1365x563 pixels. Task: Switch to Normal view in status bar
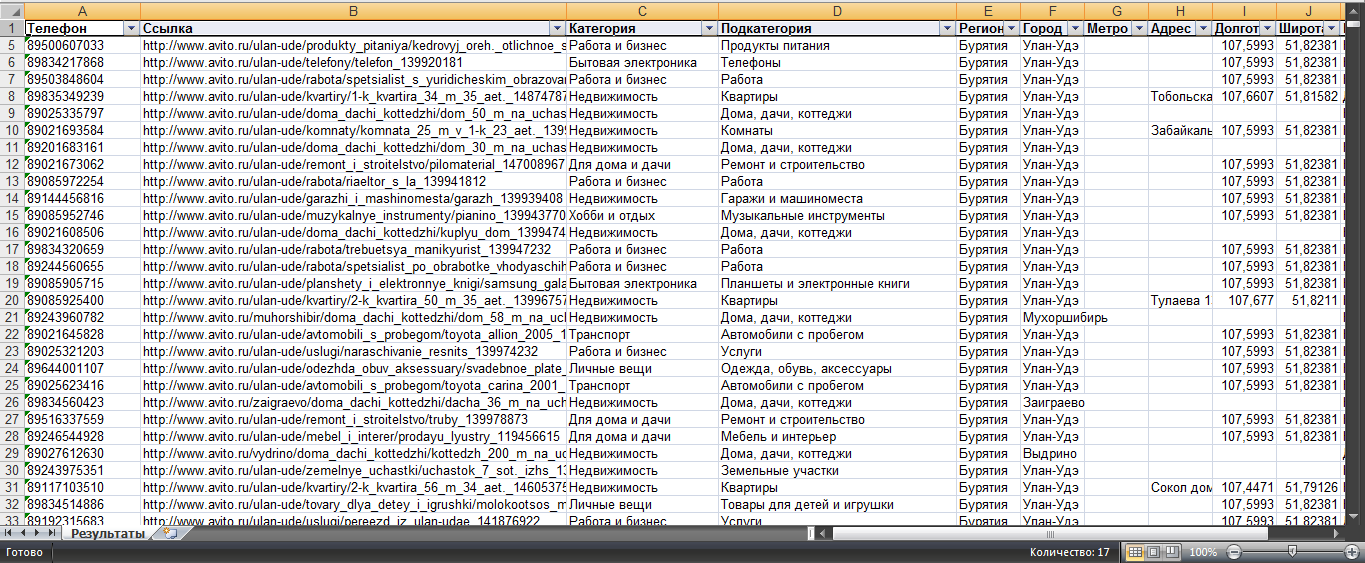tap(1135, 552)
